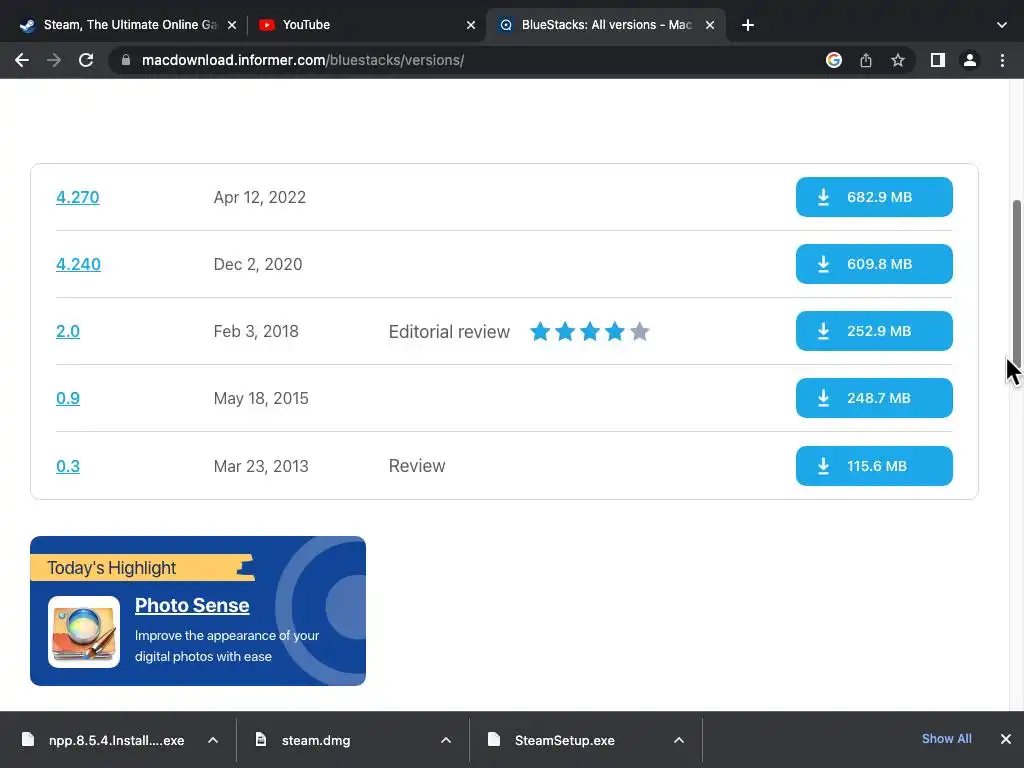Expand options for npp.8.5.4 installer download
1024x768 pixels.
click(213, 740)
